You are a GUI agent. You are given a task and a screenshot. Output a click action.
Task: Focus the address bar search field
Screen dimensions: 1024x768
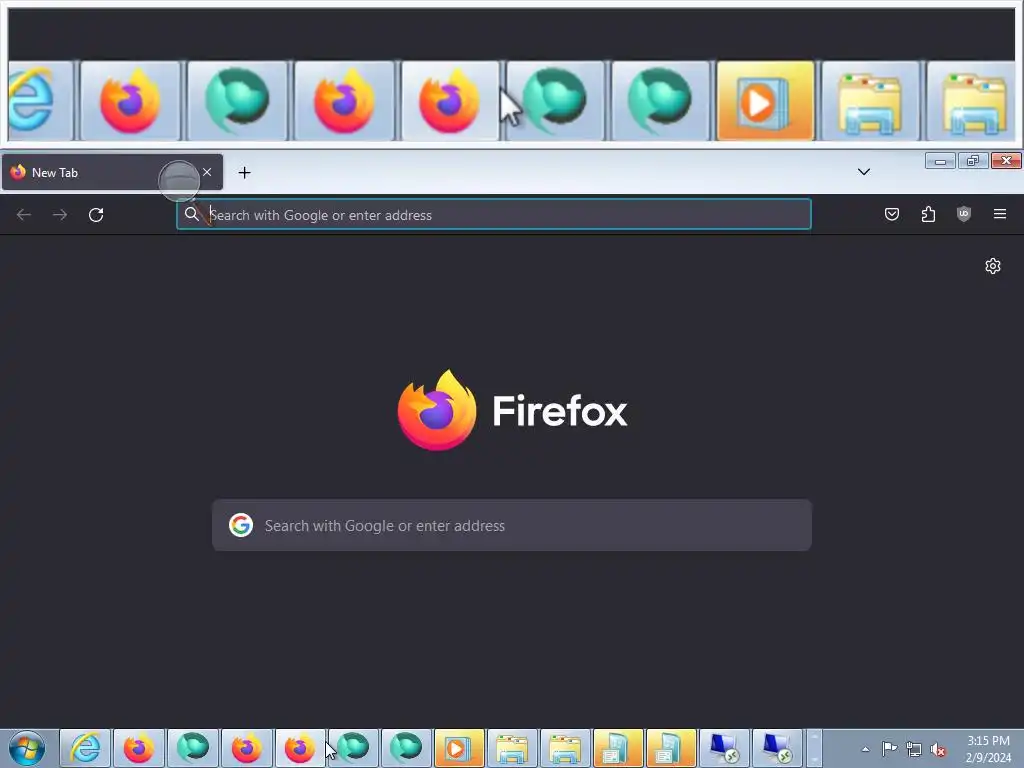tap(494, 215)
